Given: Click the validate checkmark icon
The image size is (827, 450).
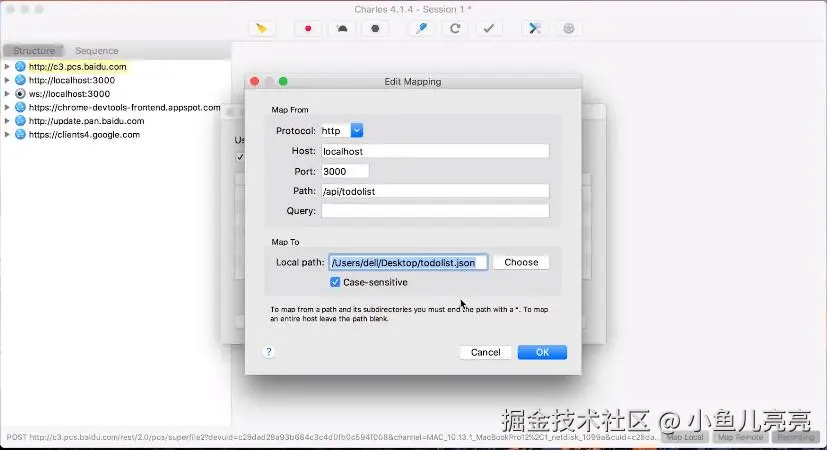Looking at the screenshot, I should [x=489, y=28].
